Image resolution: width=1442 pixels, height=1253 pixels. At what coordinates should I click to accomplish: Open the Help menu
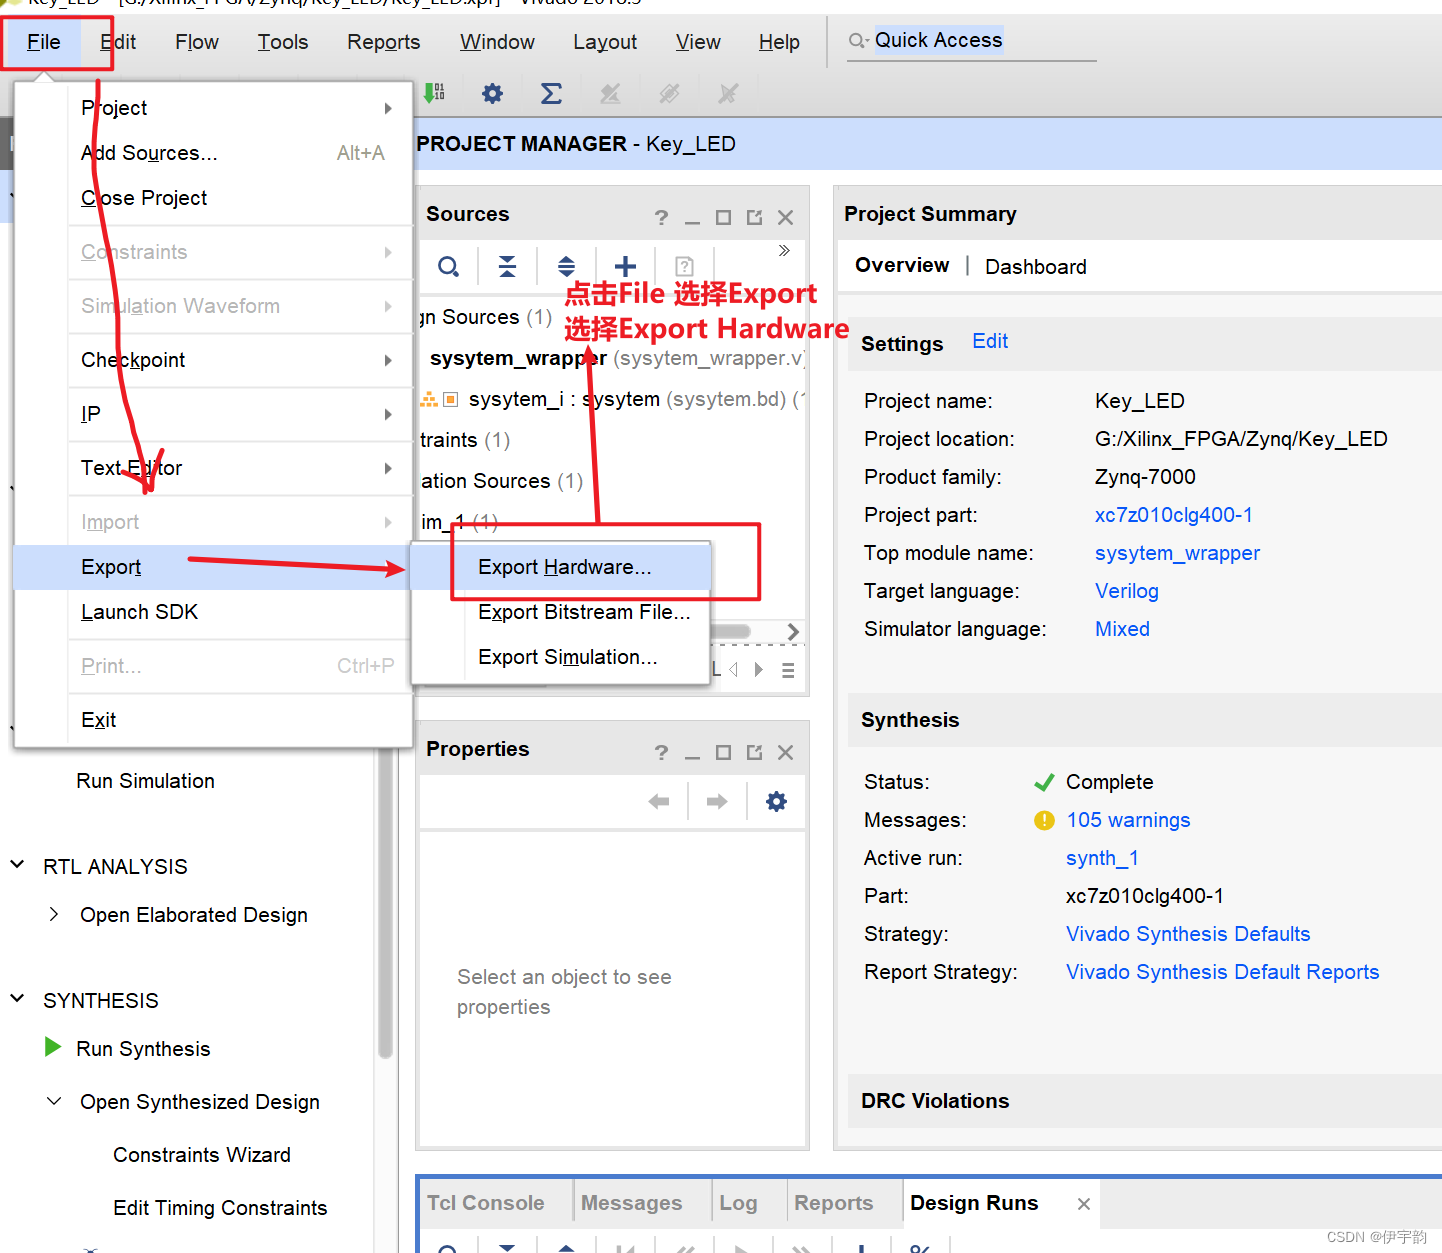[779, 42]
